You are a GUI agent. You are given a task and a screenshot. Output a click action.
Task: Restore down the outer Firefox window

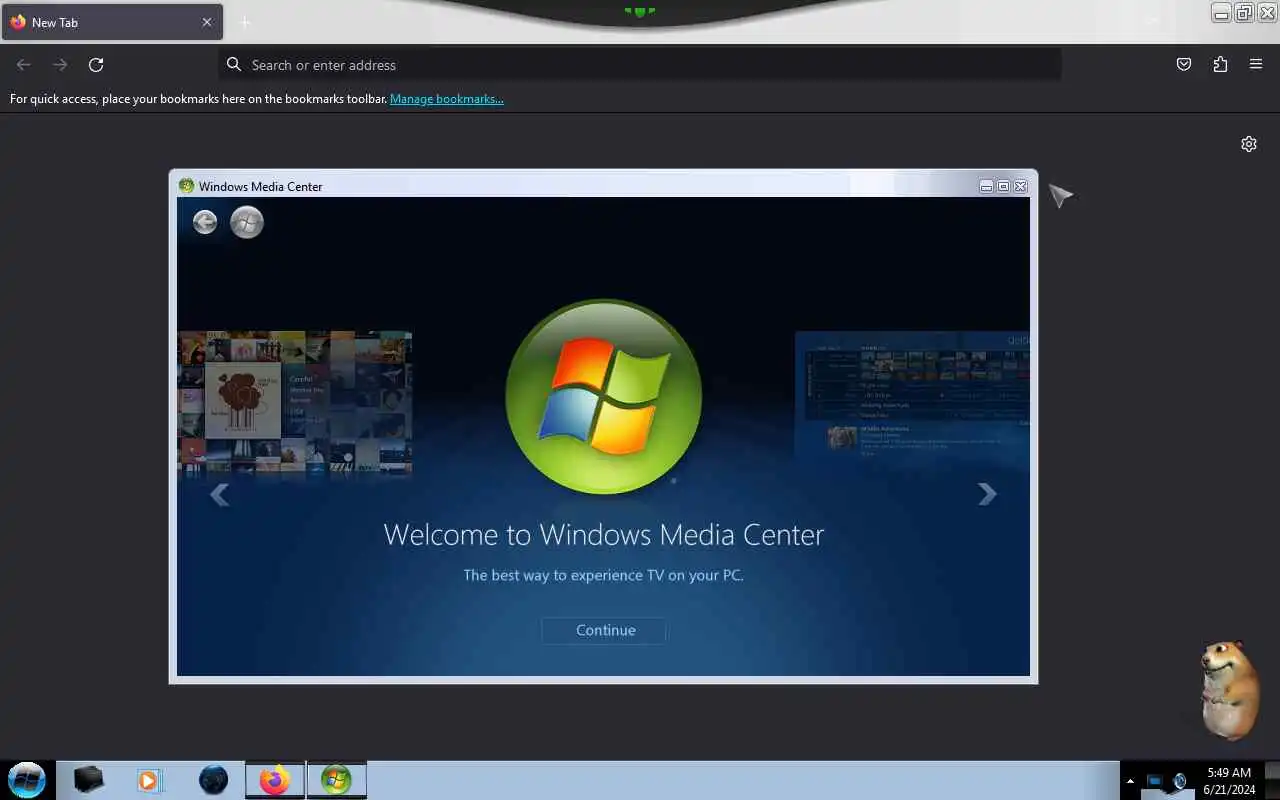click(x=1244, y=13)
